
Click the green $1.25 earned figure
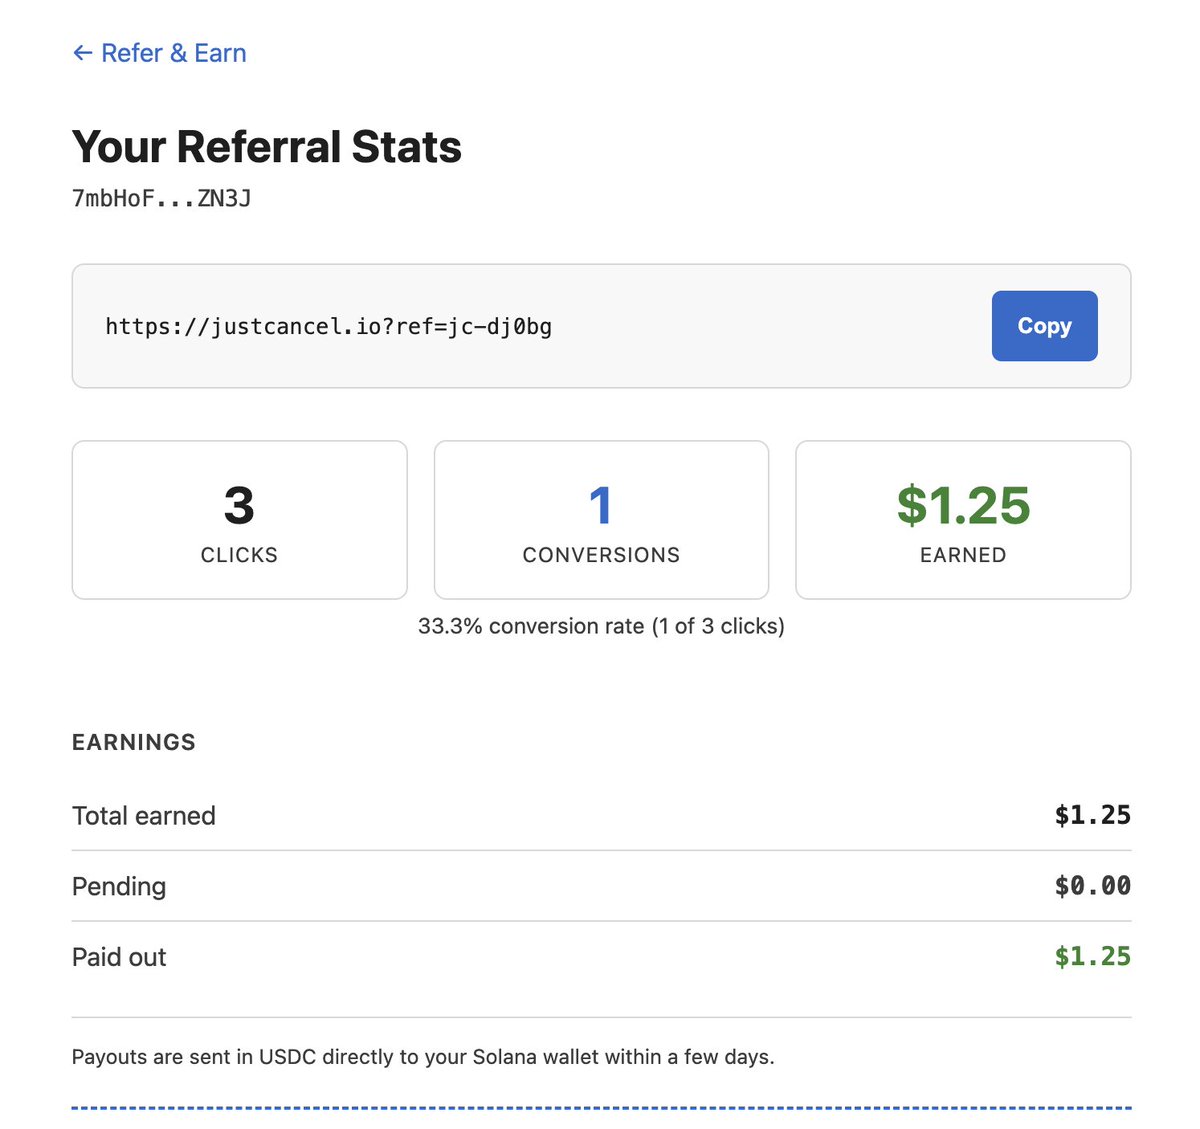(963, 505)
